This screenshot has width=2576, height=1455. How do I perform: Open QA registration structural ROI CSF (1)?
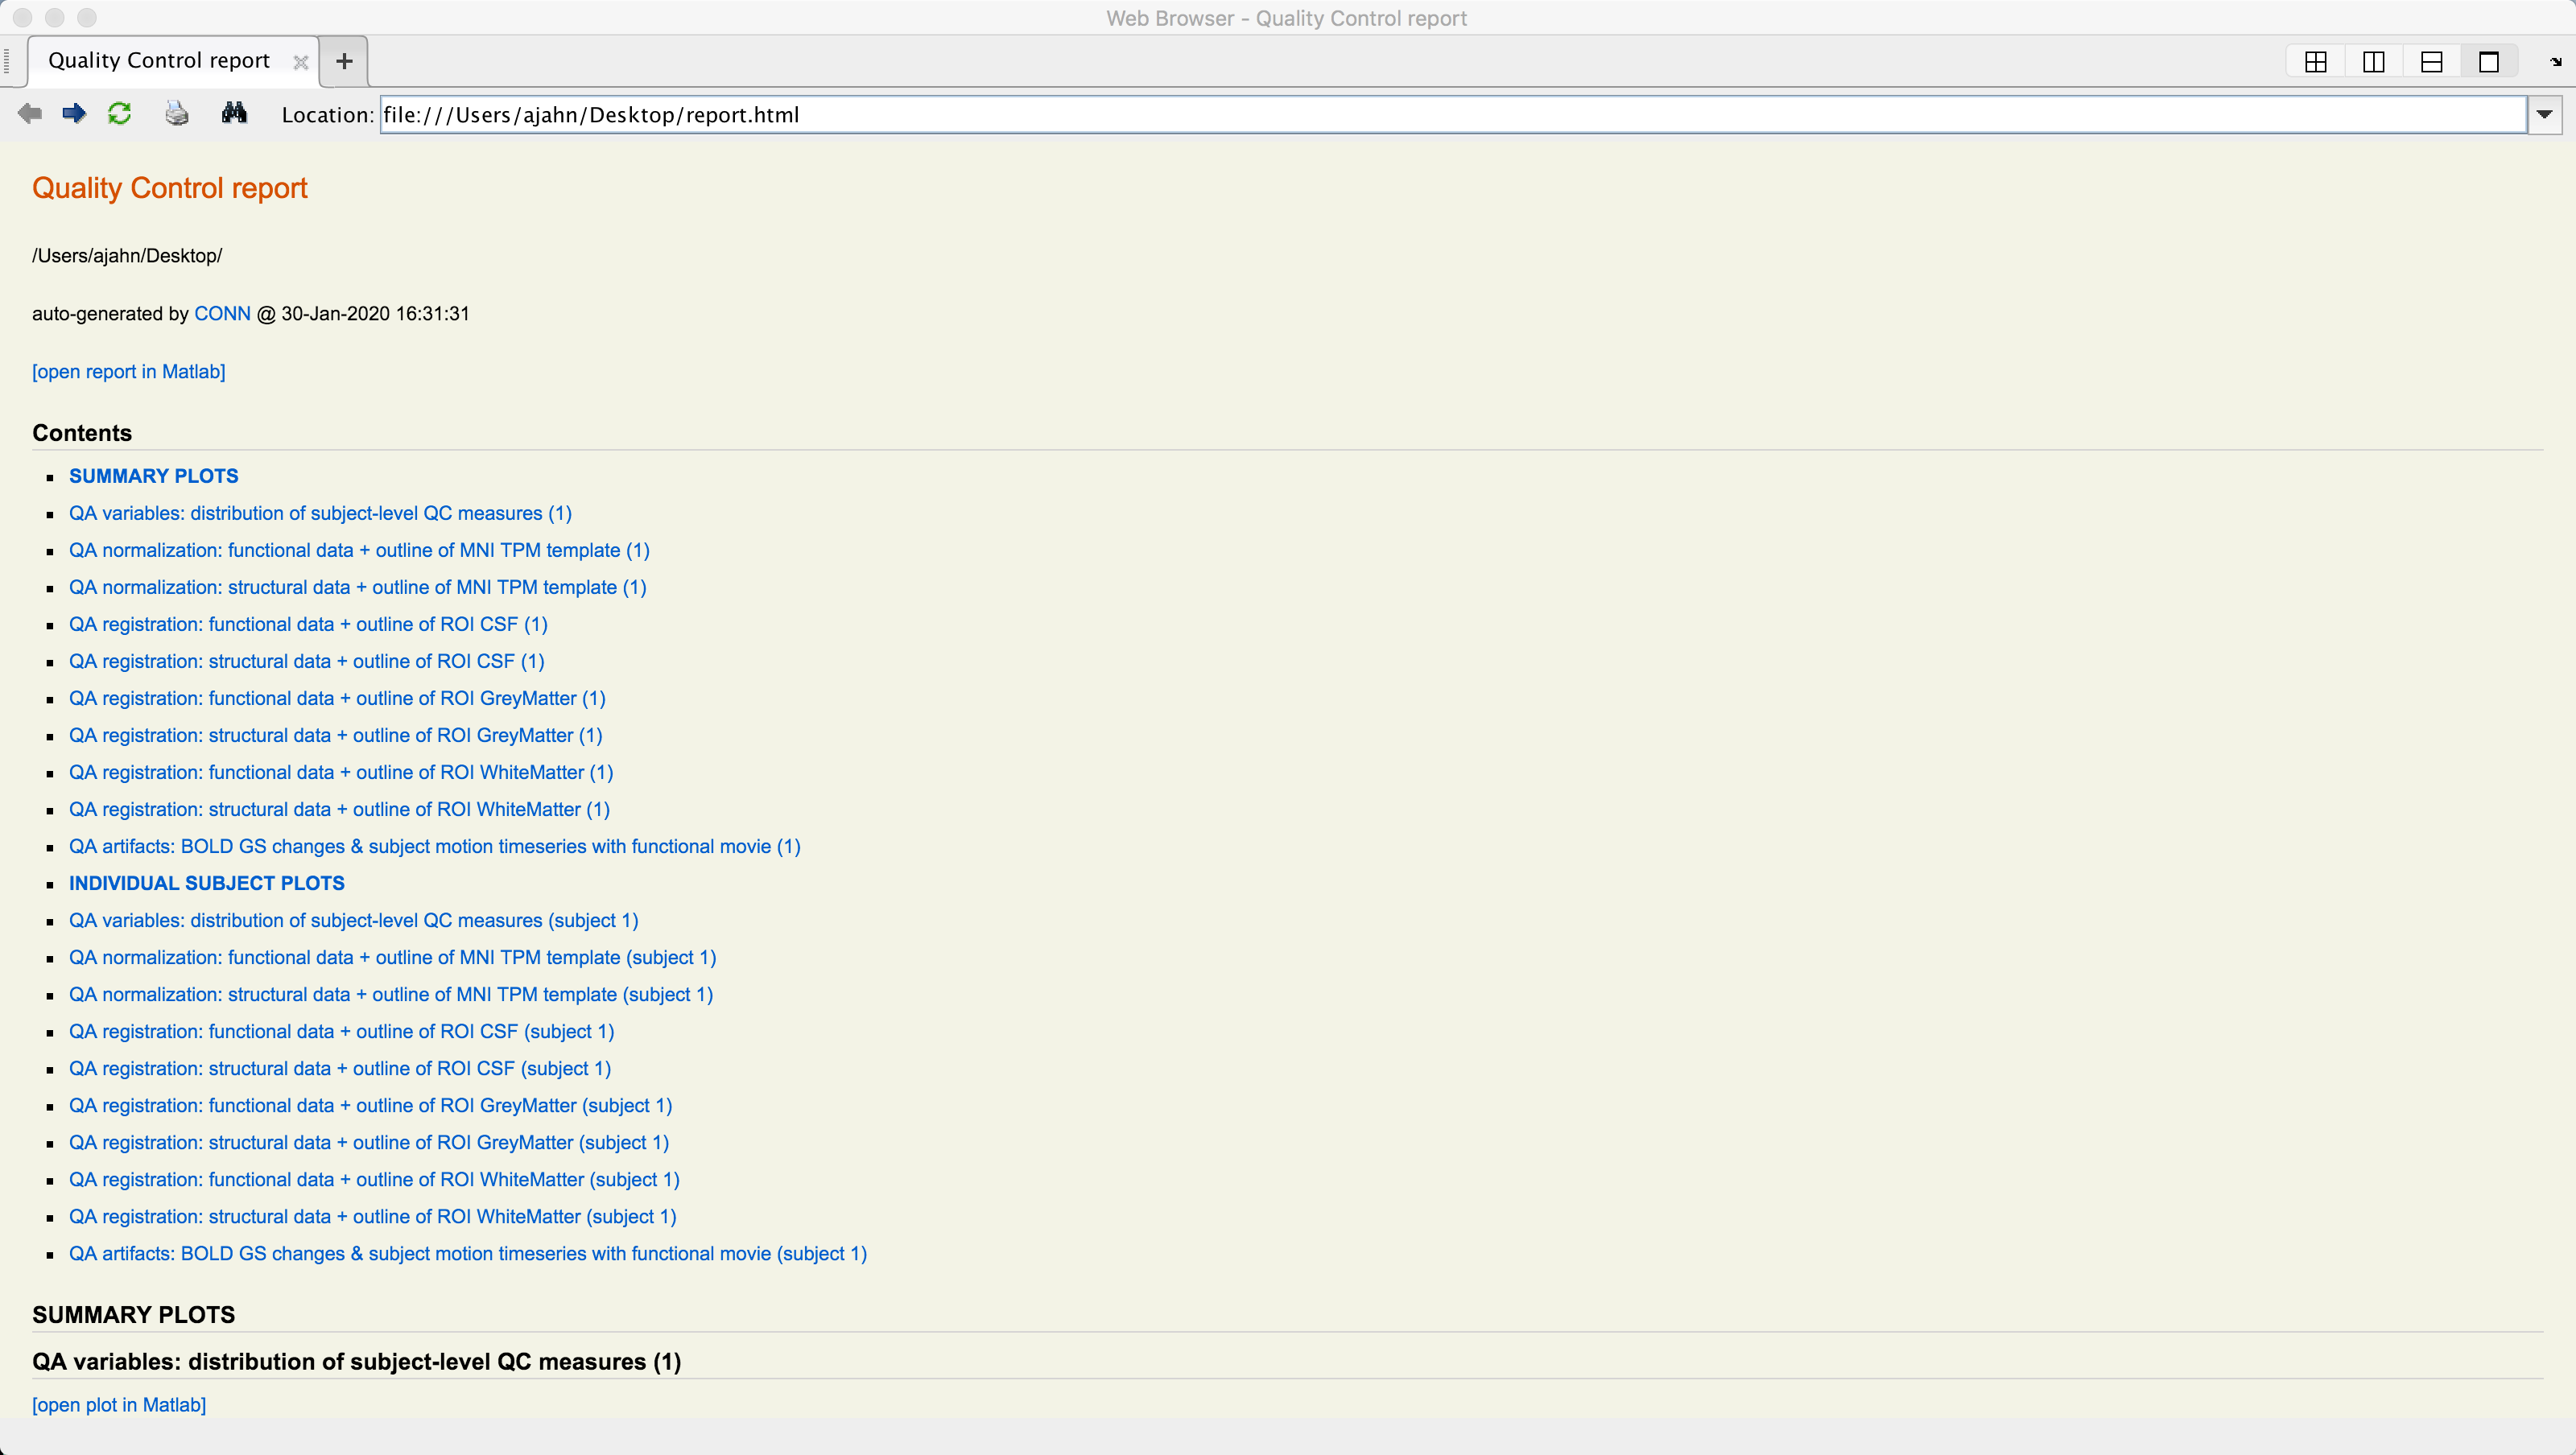[307, 661]
